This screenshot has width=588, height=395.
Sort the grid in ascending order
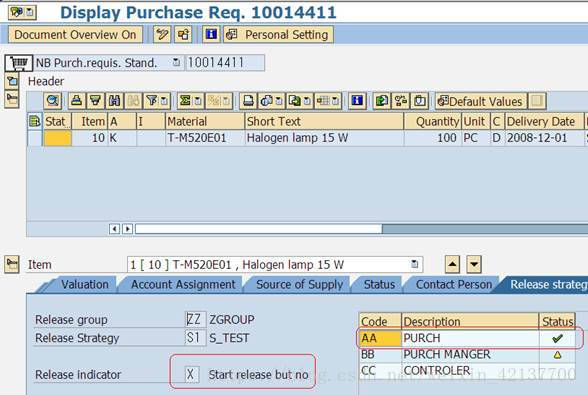click(x=76, y=101)
